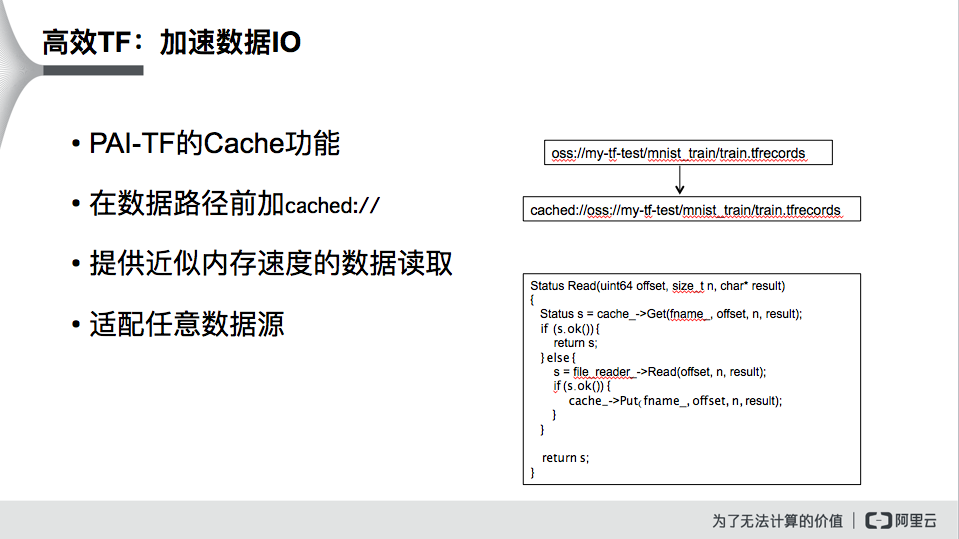The image size is (959, 539).
Task: Click the slide title 高效TF：加速数据IO
Action: (x=172, y=42)
